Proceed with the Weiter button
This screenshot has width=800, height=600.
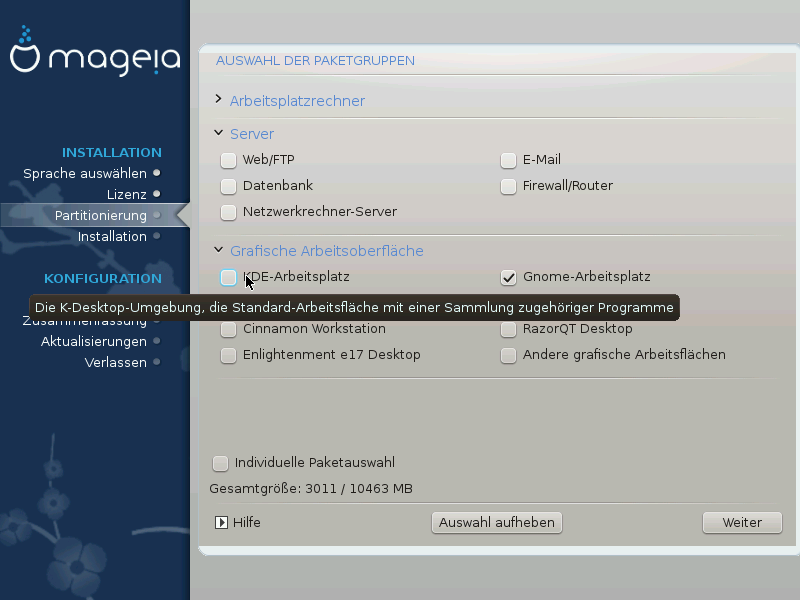click(x=742, y=523)
